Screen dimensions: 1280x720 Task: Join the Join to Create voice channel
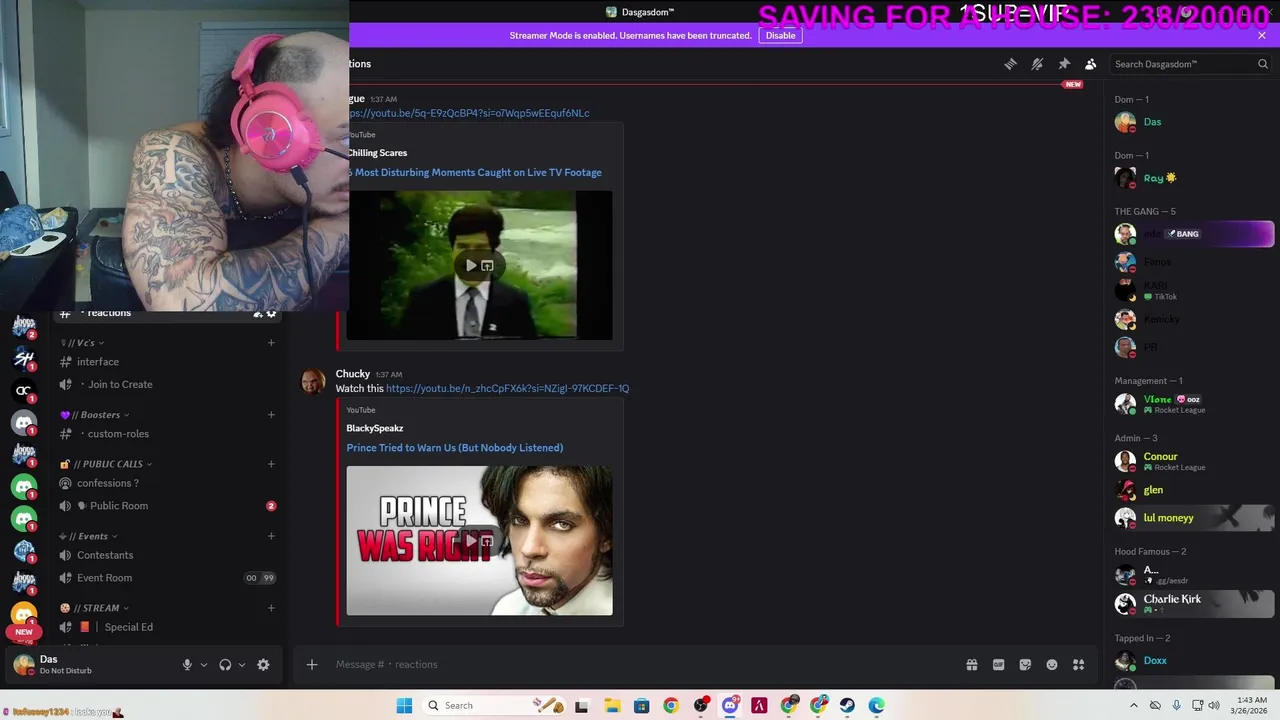coord(168,384)
